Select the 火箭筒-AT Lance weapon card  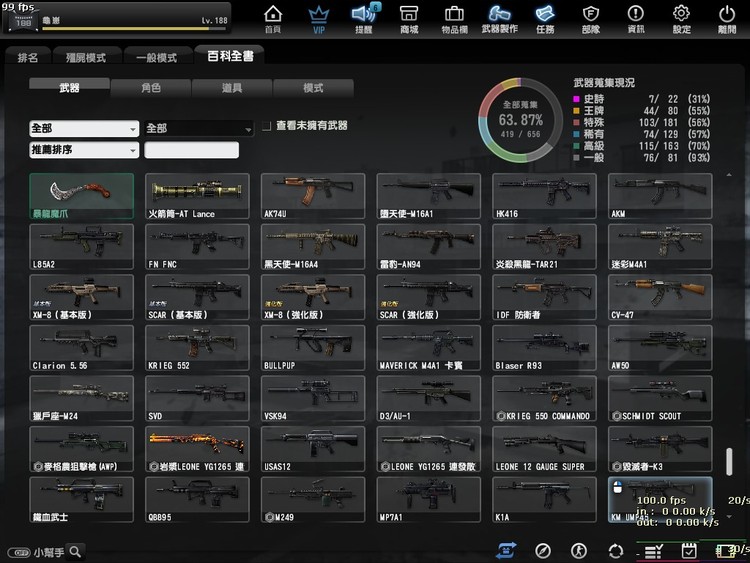(198, 196)
